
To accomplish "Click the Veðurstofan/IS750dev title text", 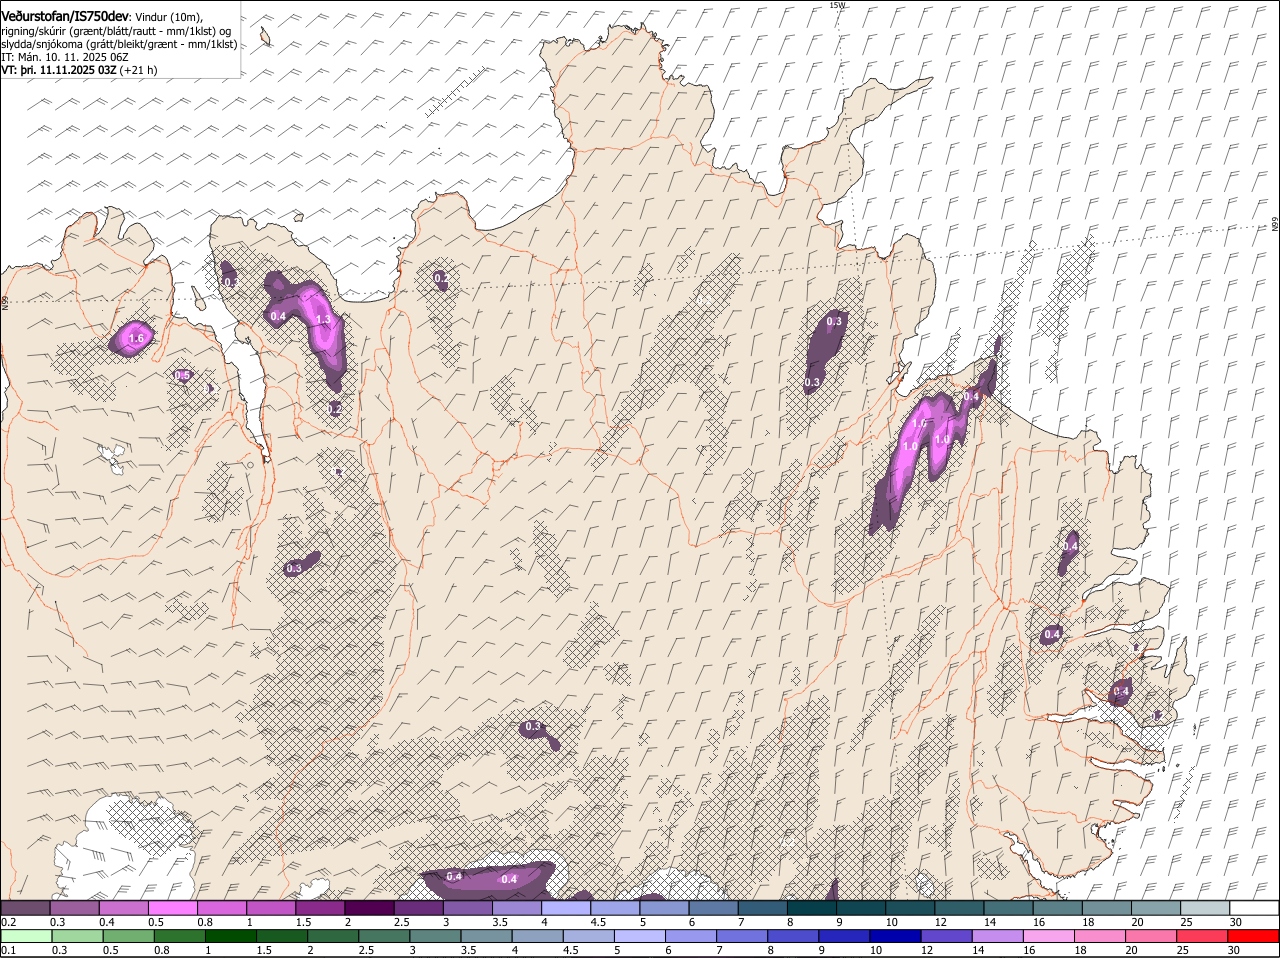I will pos(65,18).
